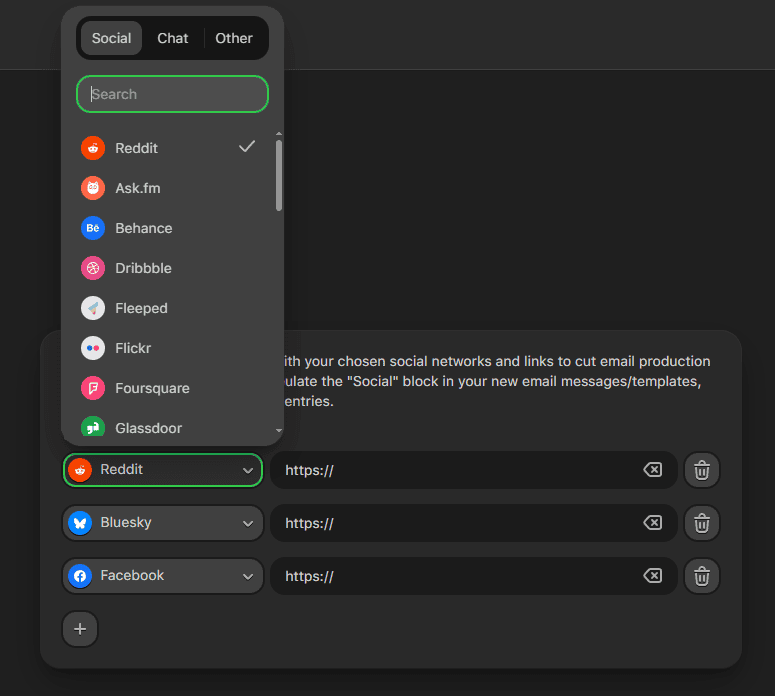Click the Foursquare logo icon

(x=93, y=388)
